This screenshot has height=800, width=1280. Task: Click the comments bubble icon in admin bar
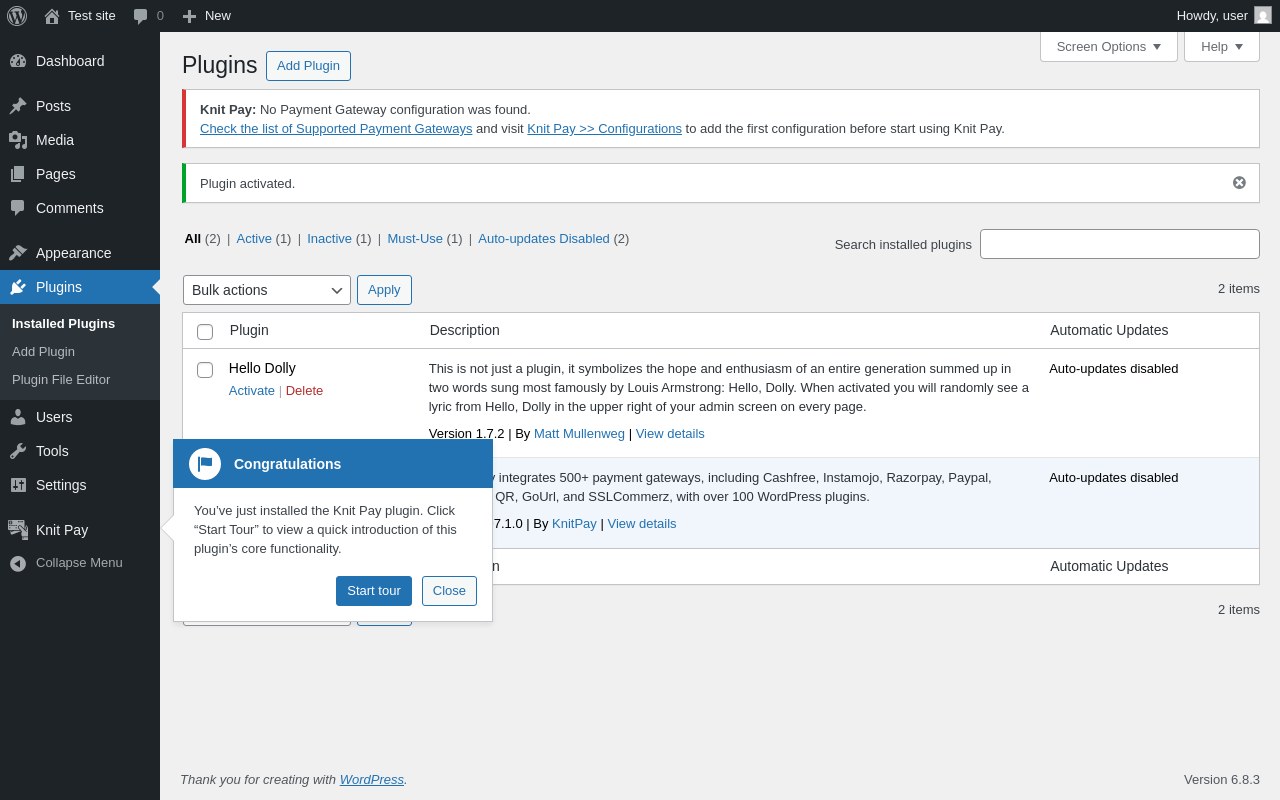pos(141,16)
